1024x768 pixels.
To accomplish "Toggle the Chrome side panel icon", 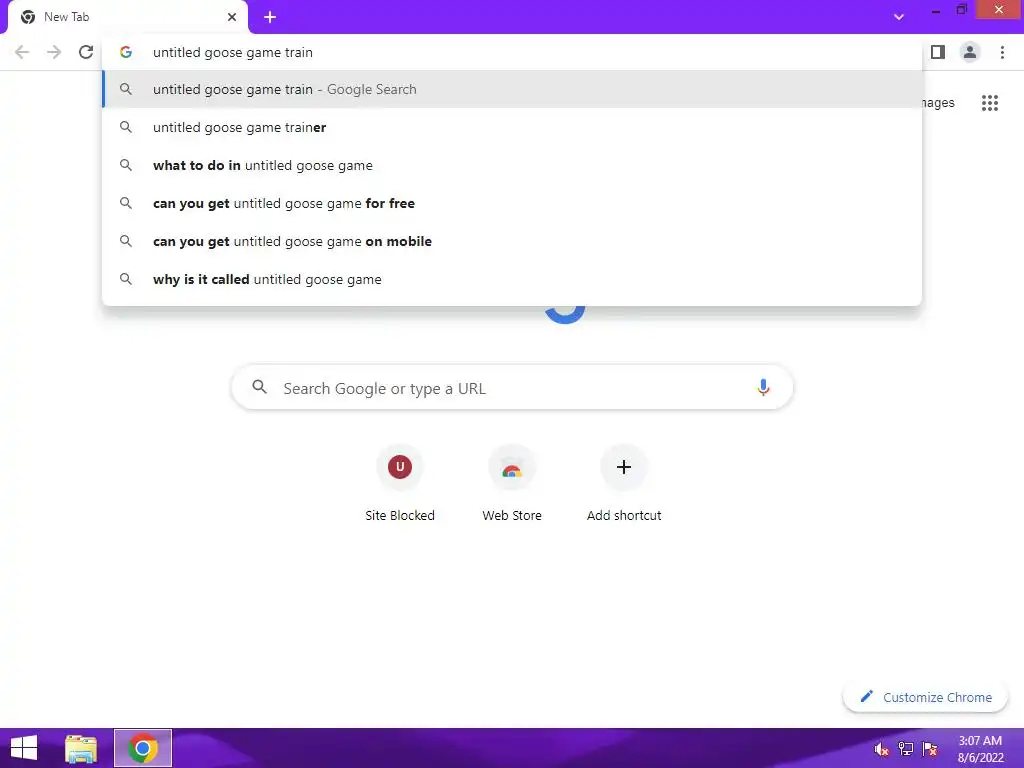I will [938, 52].
